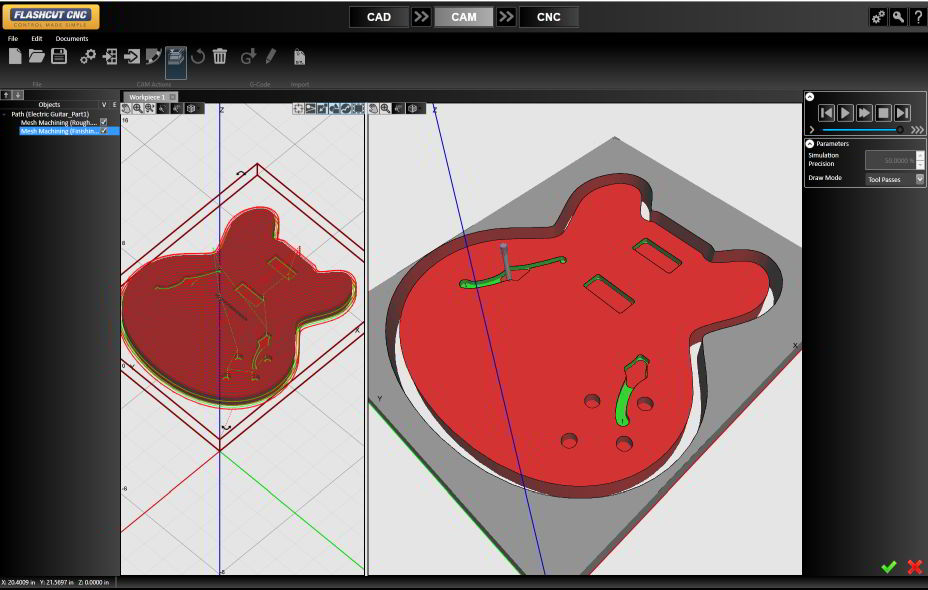Click the zoom magnifier in left viewport
The image size is (928, 590).
[x=138, y=108]
